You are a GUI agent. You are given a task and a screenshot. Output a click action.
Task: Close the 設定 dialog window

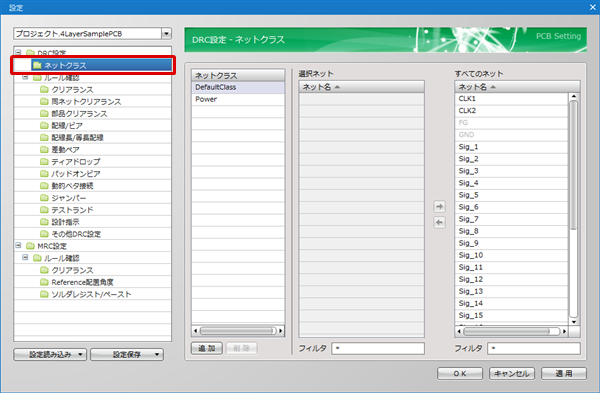pyautogui.click(x=592, y=7)
